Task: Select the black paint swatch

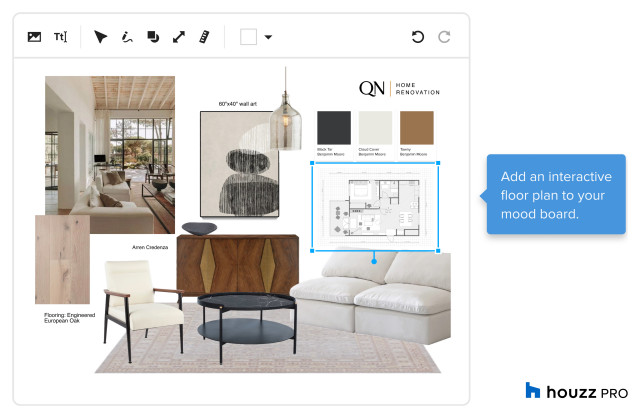Action: (334, 128)
